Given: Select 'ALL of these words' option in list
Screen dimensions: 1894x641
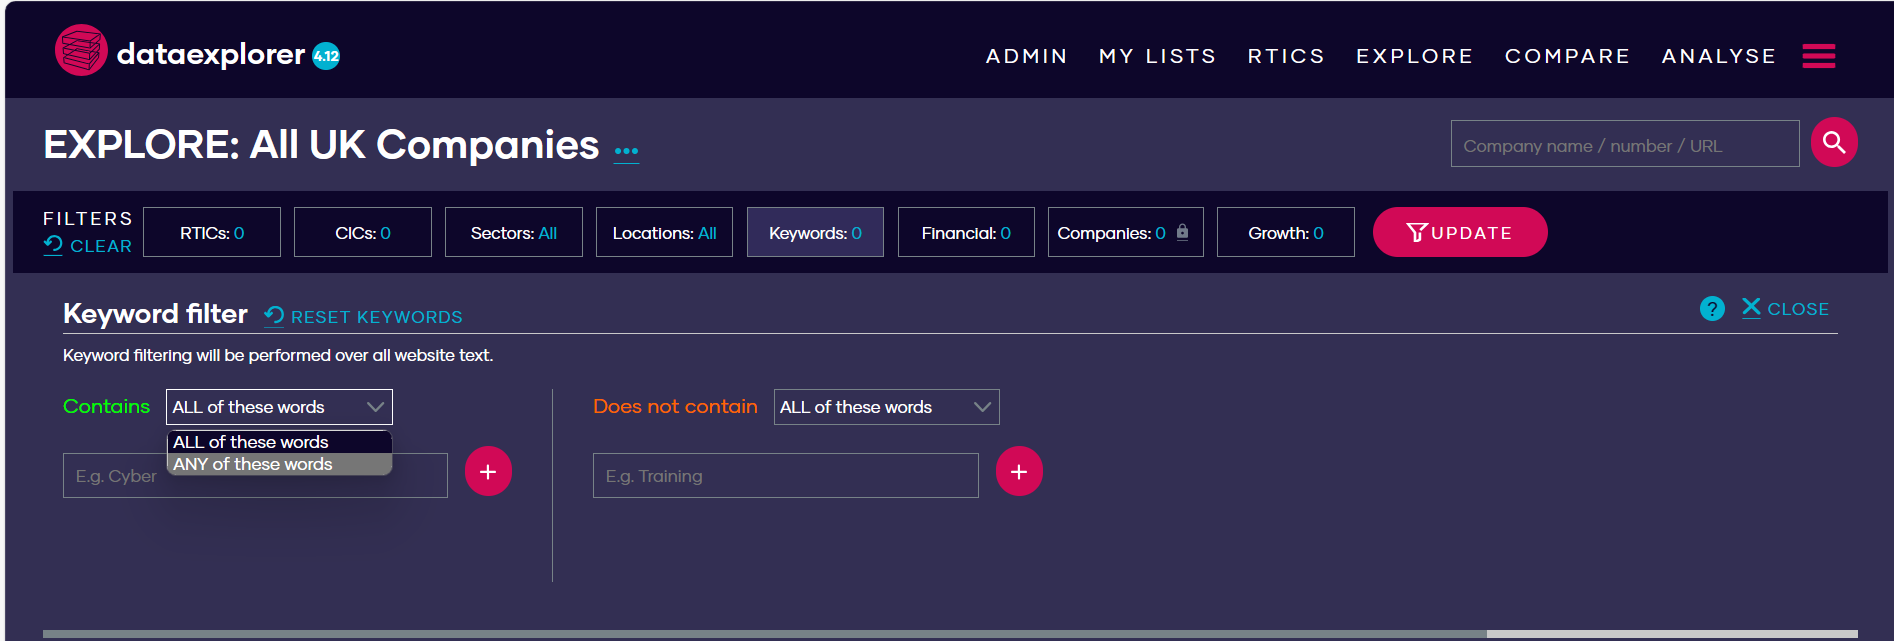Looking at the screenshot, I should pos(279,442).
